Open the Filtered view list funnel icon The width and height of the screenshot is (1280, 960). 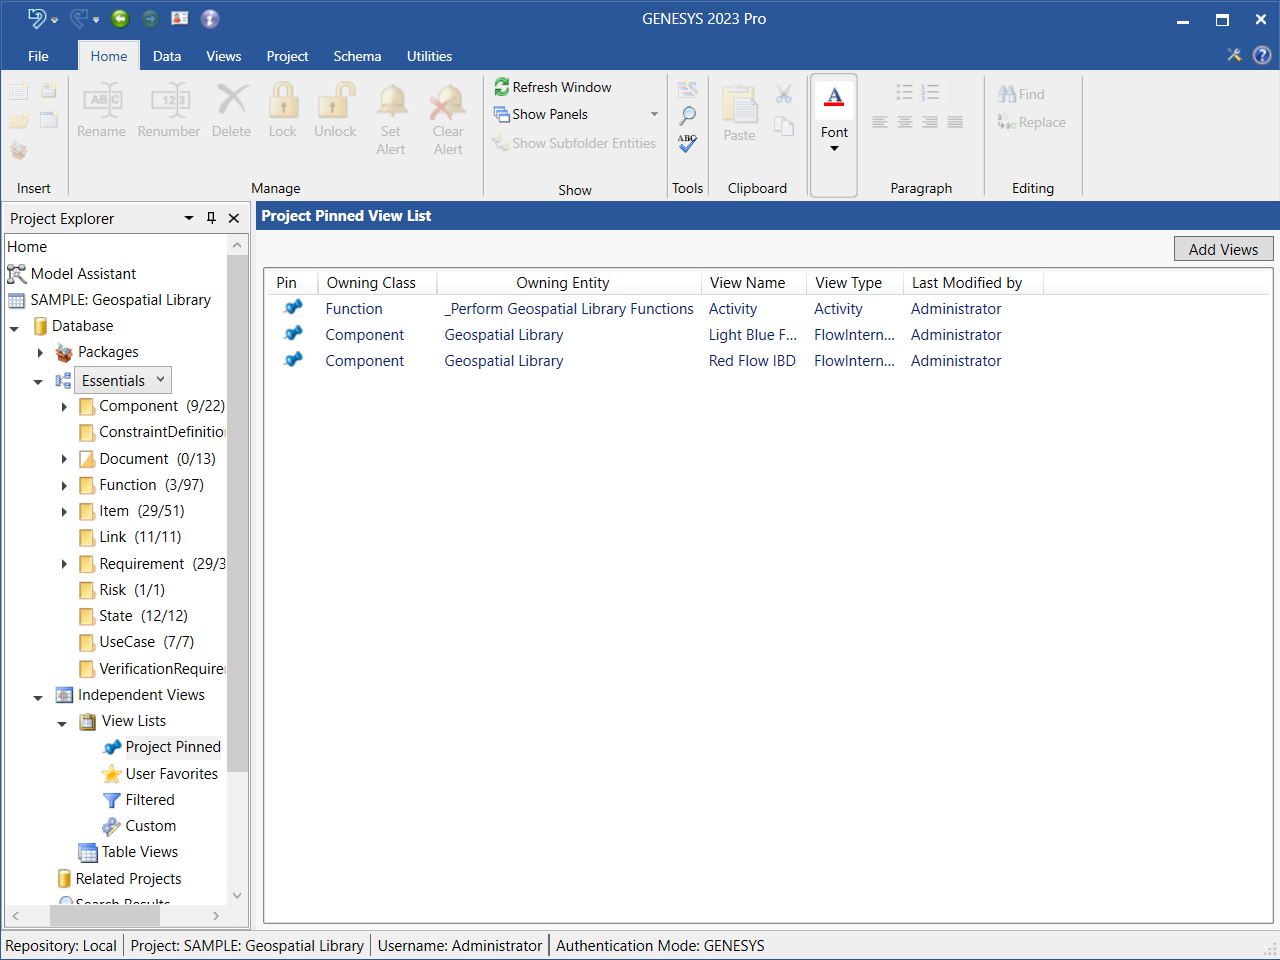(112, 800)
